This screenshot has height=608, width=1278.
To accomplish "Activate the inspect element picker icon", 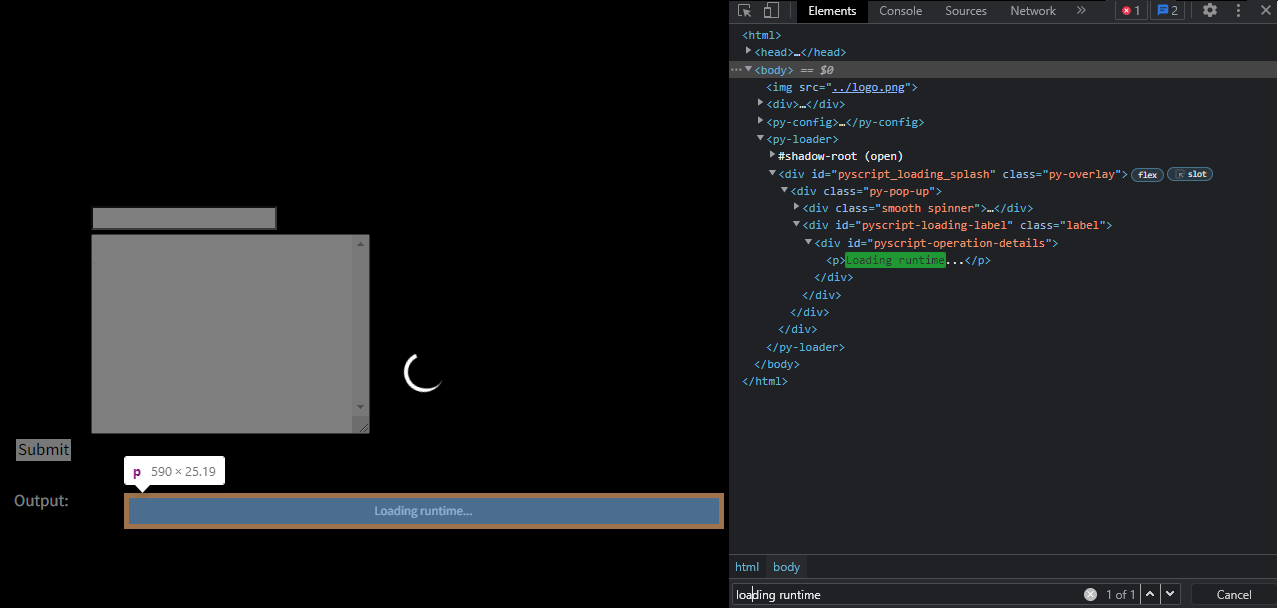I will [745, 11].
